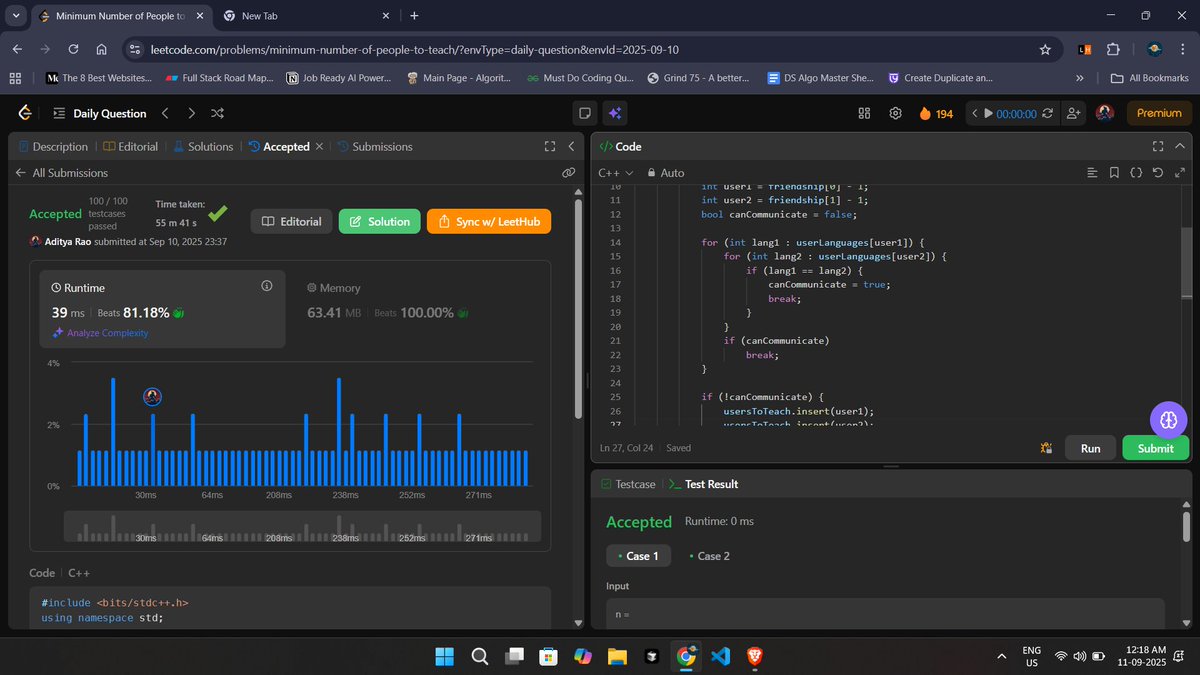1200x675 pixels.
Task: Click the streak flame showing 194
Action: (x=936, y=114)
